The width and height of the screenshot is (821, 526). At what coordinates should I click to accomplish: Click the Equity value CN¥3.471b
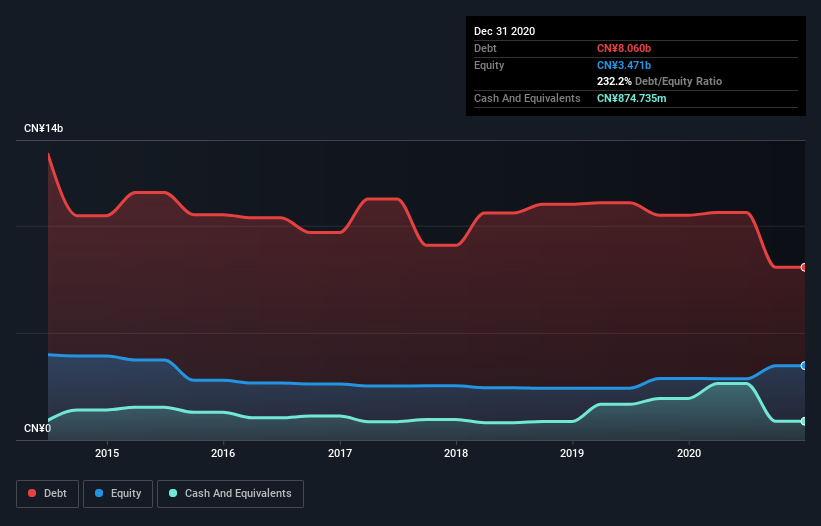tap(624, 65)
